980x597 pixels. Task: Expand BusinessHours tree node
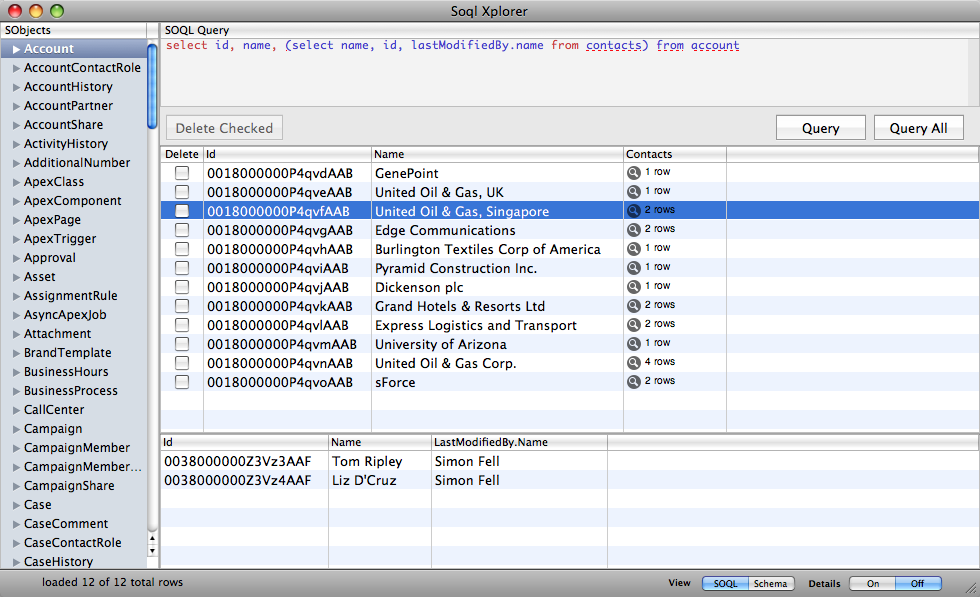point(17,372)
